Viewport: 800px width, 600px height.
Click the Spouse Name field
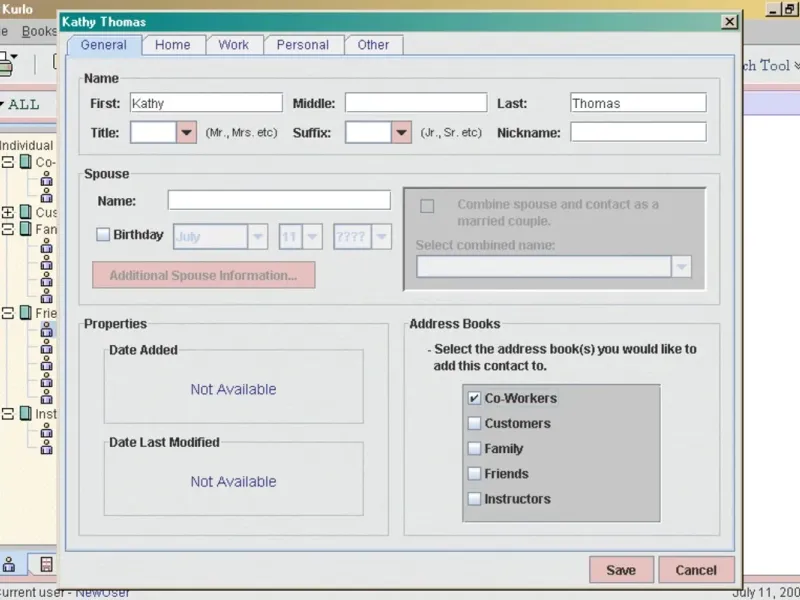tap(279, 200)
